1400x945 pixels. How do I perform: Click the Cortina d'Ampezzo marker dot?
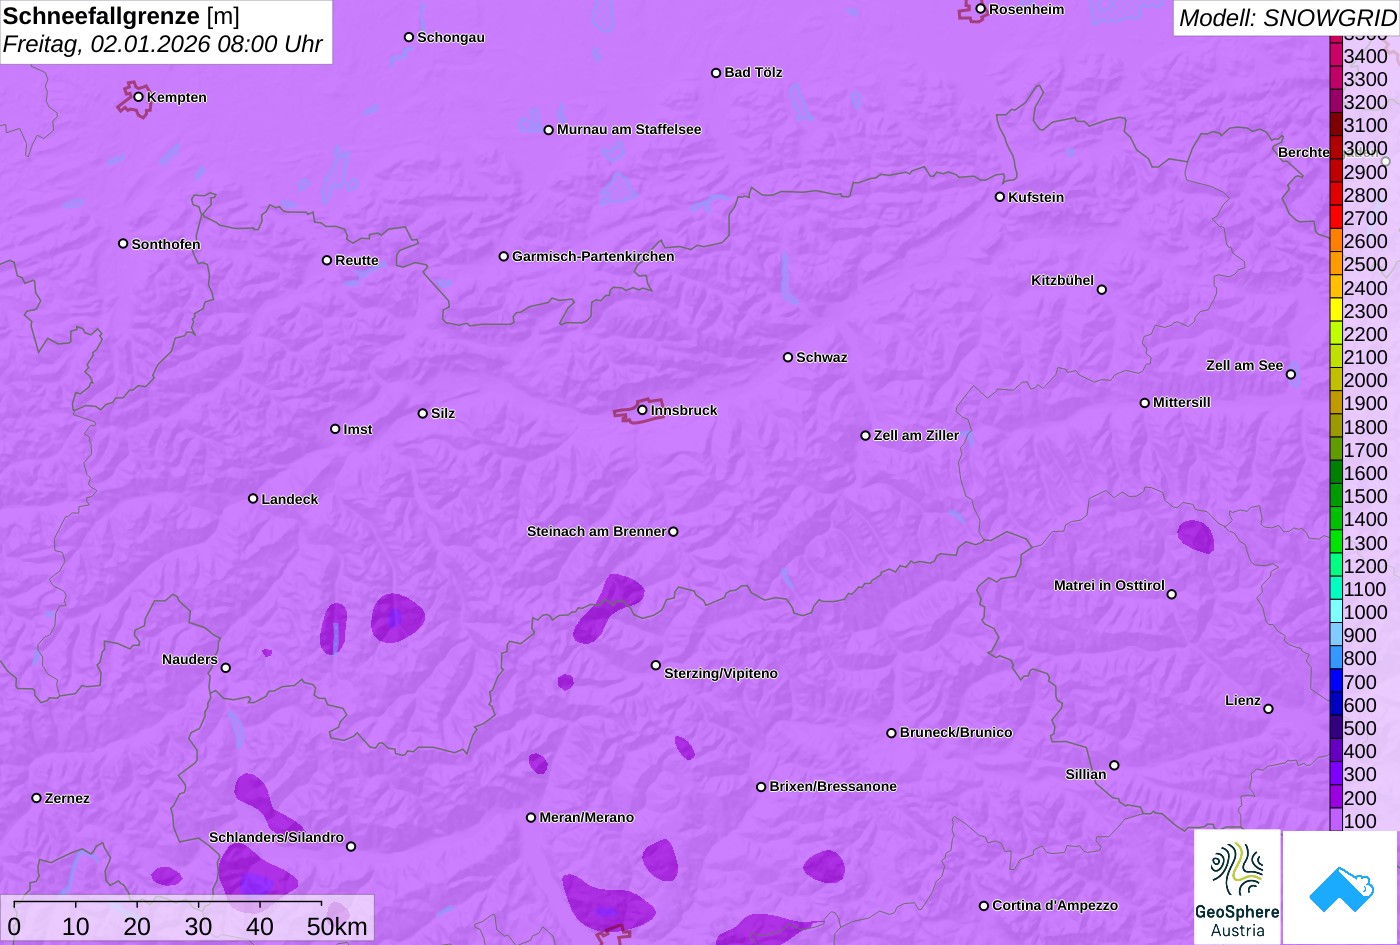(x=984, y=906)
